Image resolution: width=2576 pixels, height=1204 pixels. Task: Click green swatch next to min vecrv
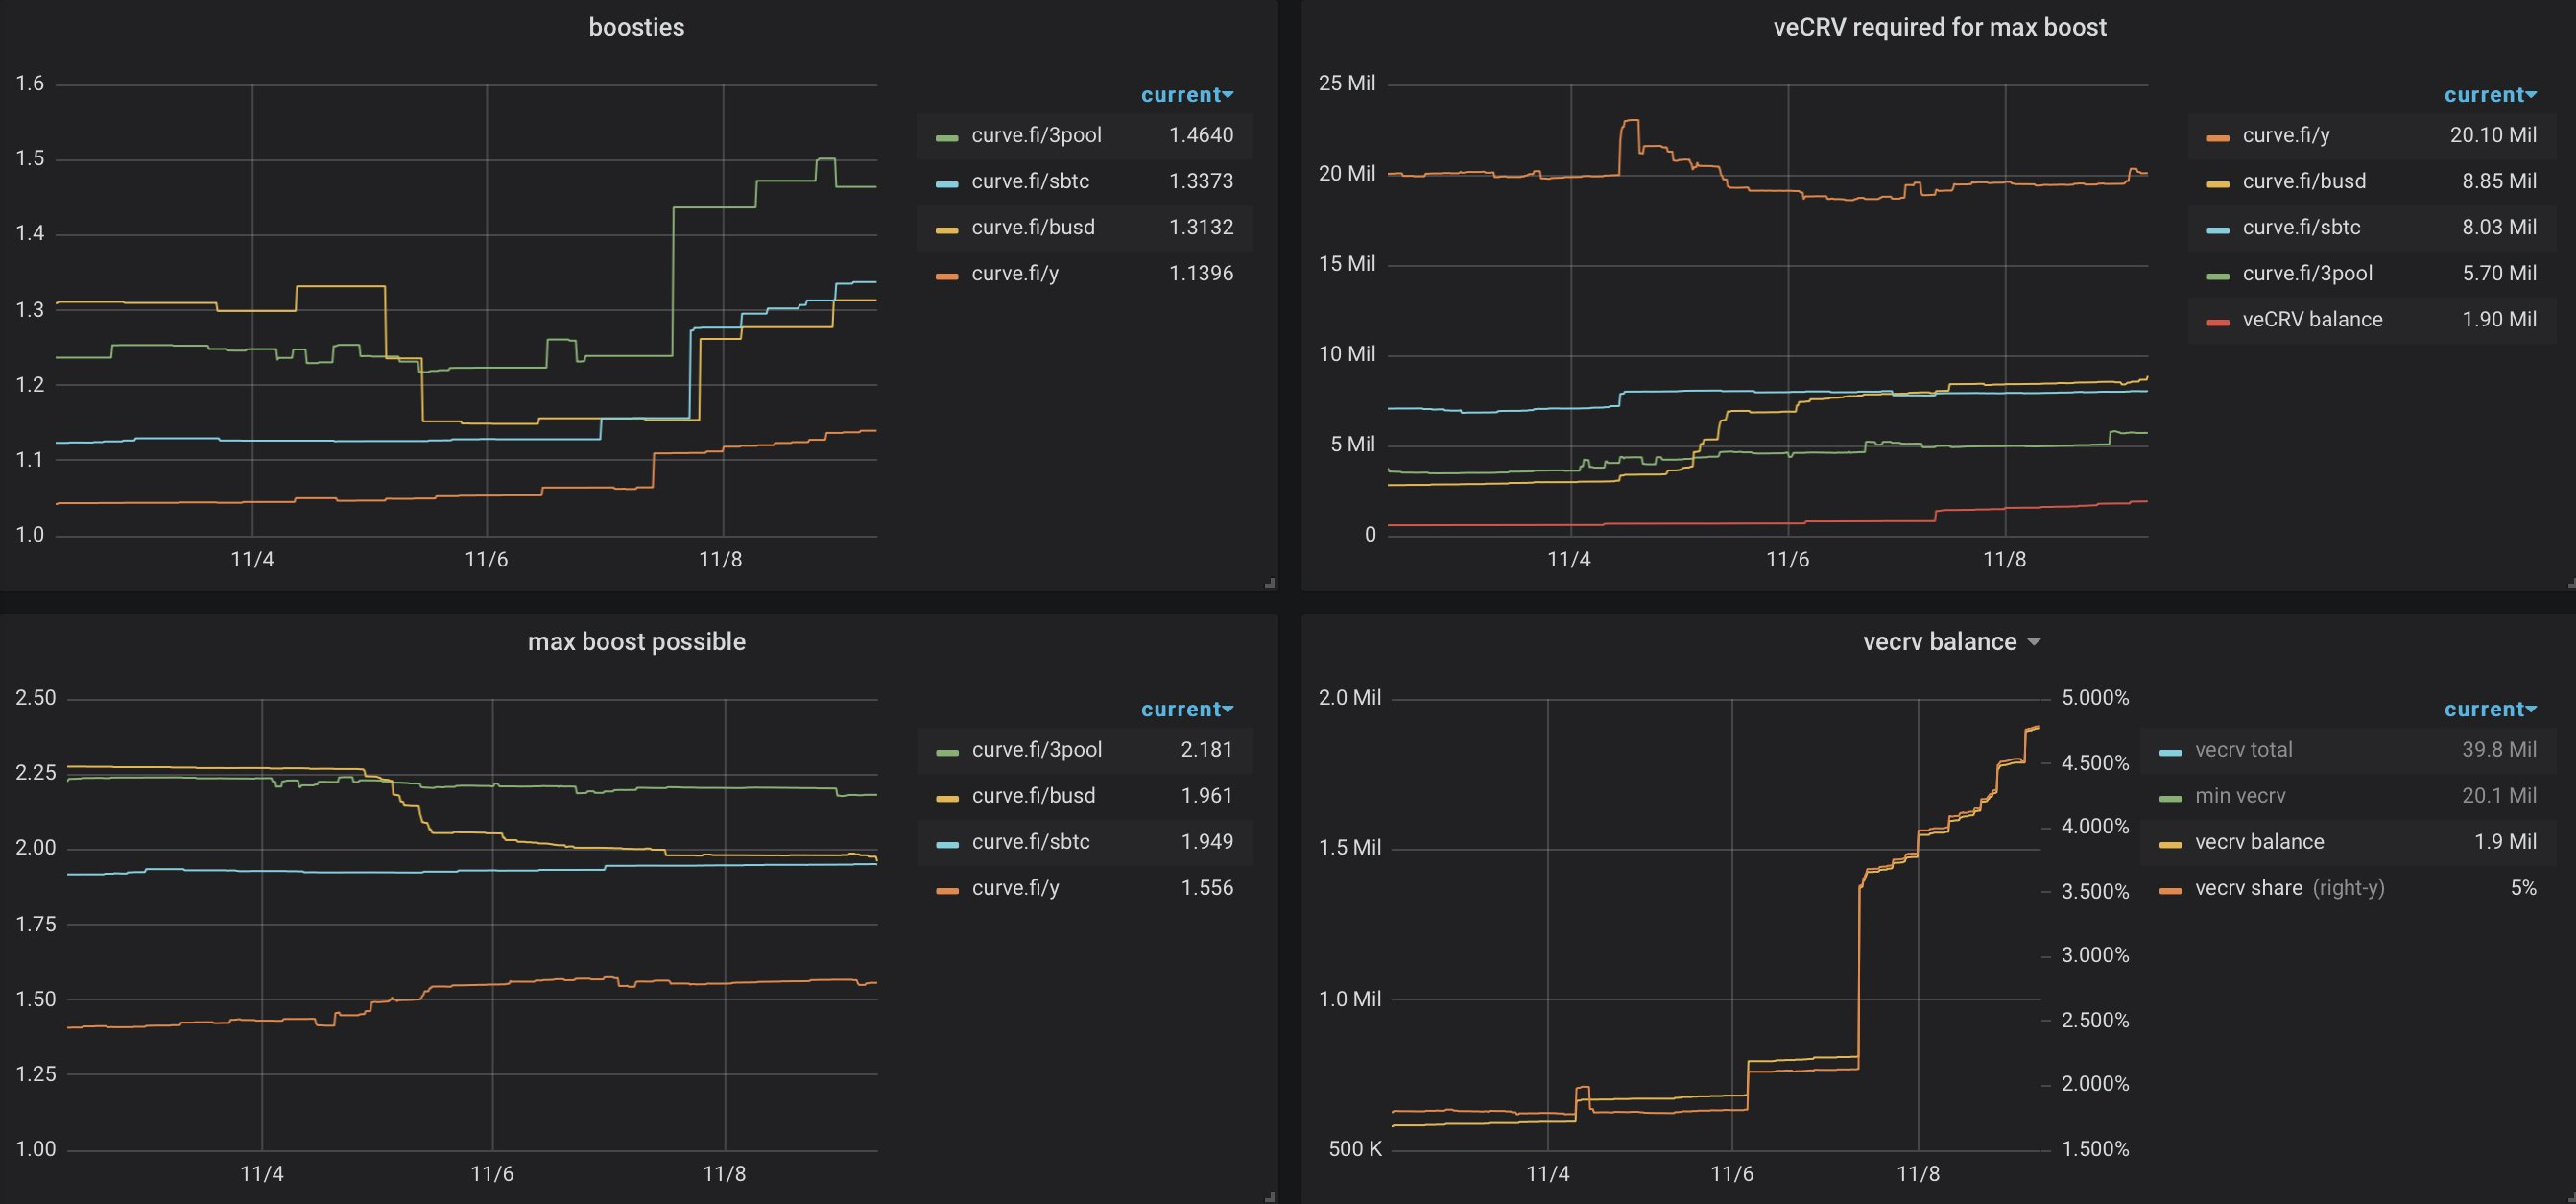coord(2169,798)
